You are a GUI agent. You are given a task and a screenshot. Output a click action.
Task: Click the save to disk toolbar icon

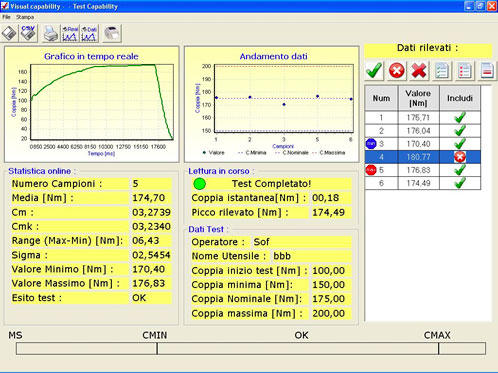(x=9, y=33)
